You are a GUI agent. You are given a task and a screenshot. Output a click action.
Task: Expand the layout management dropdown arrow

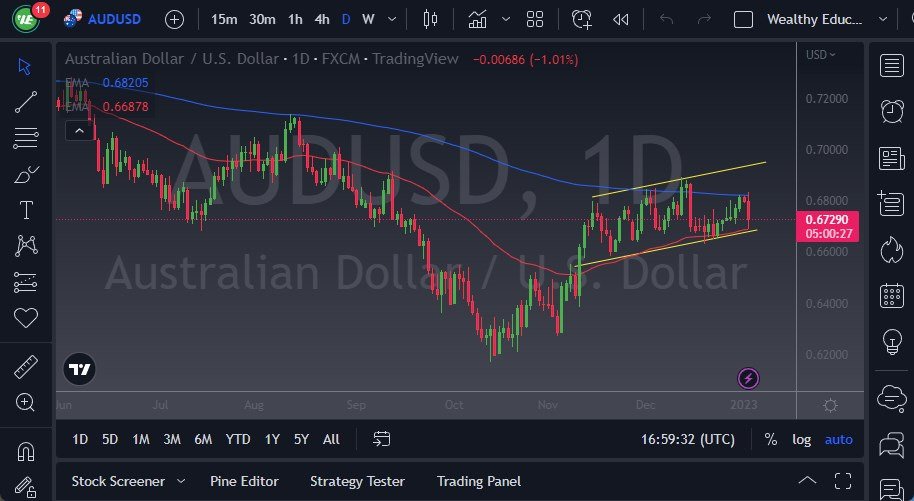click(x=883, y=19)
